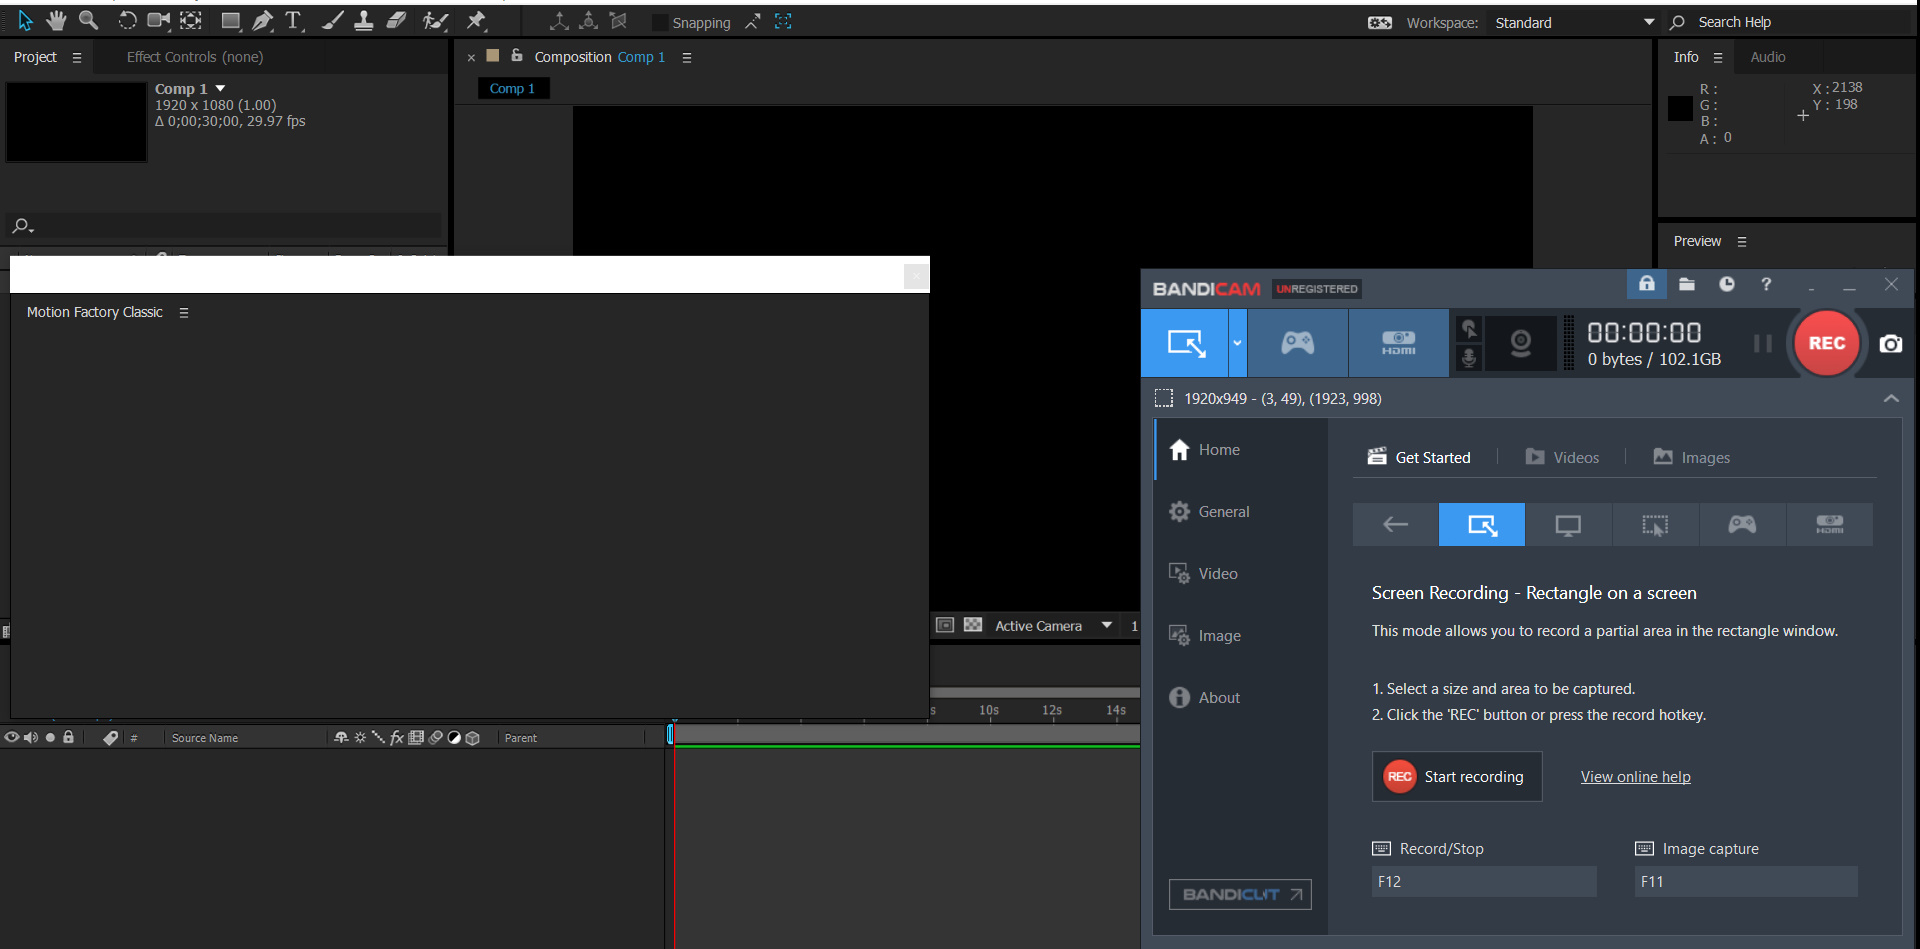Click Bandicam Start recording button
This screenshot has height=949, width=1920.
pyautogui.click(x=1457, y=777)
